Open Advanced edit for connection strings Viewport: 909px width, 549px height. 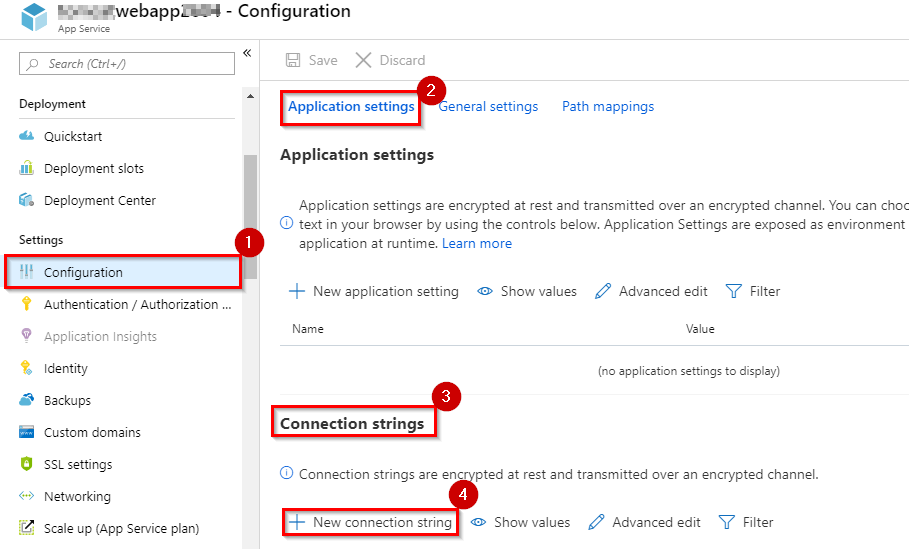644,522
